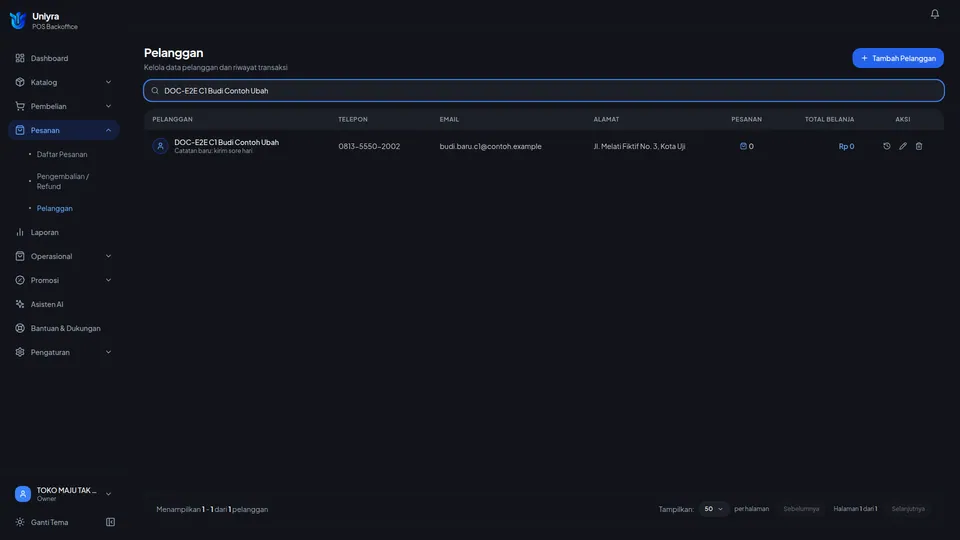Click TELEPON column header
Image resolution: width=960 pixels, height=540 pixels.
(x=353, y=119)
